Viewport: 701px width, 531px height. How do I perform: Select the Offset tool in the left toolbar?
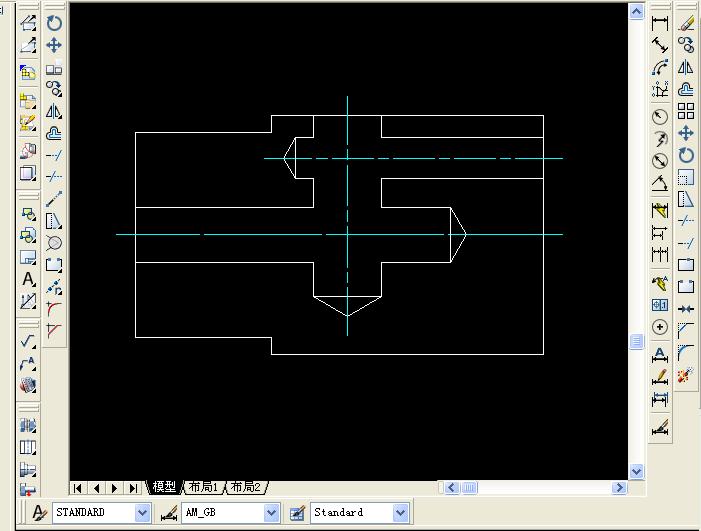54,133
